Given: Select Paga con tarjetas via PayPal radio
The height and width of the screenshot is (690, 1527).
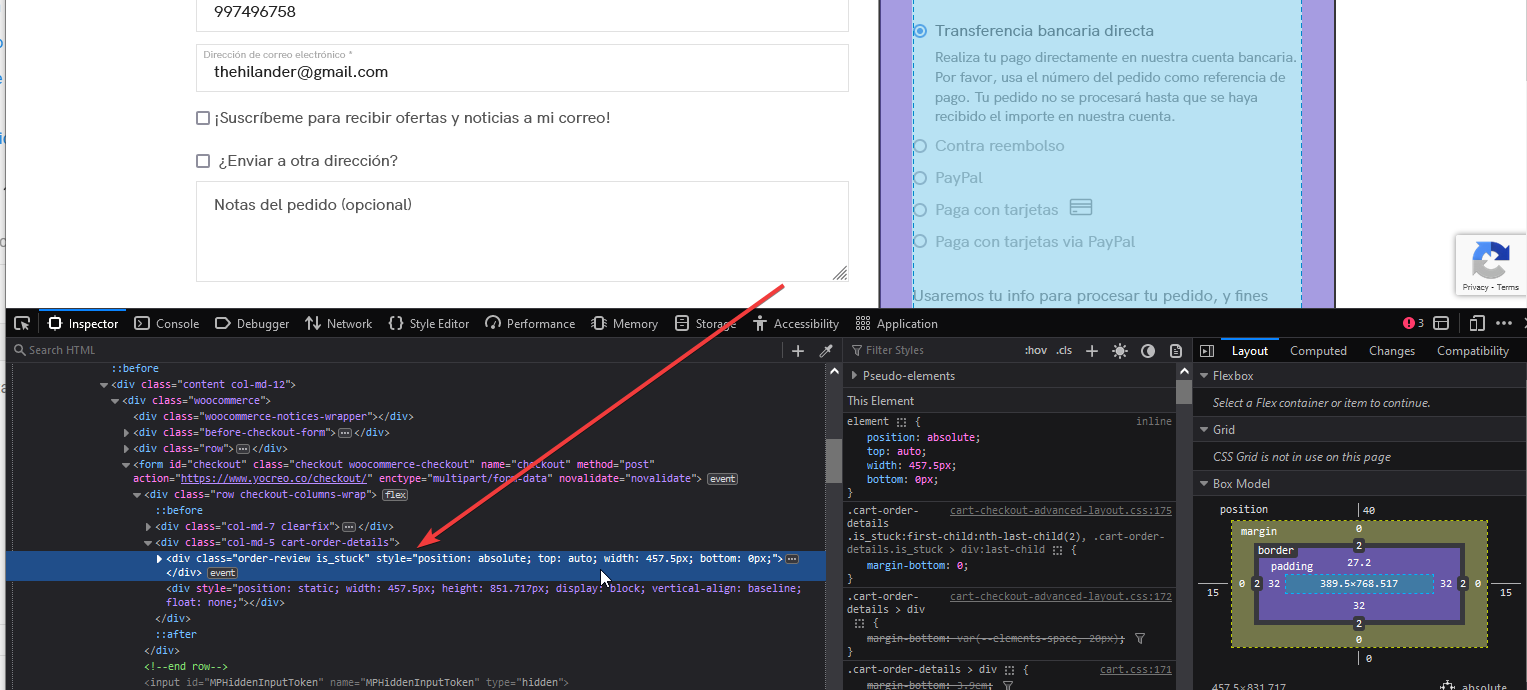Looking at the screenshot, I should click(920, 242).
